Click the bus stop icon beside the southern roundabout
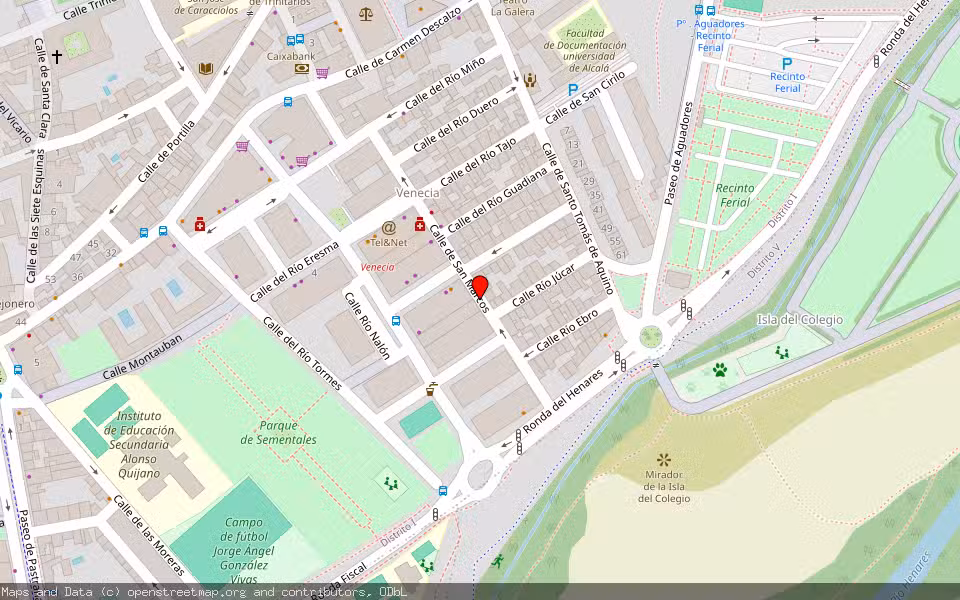The width and height of the screenshot is (960, 600). (x=443, y=490)
